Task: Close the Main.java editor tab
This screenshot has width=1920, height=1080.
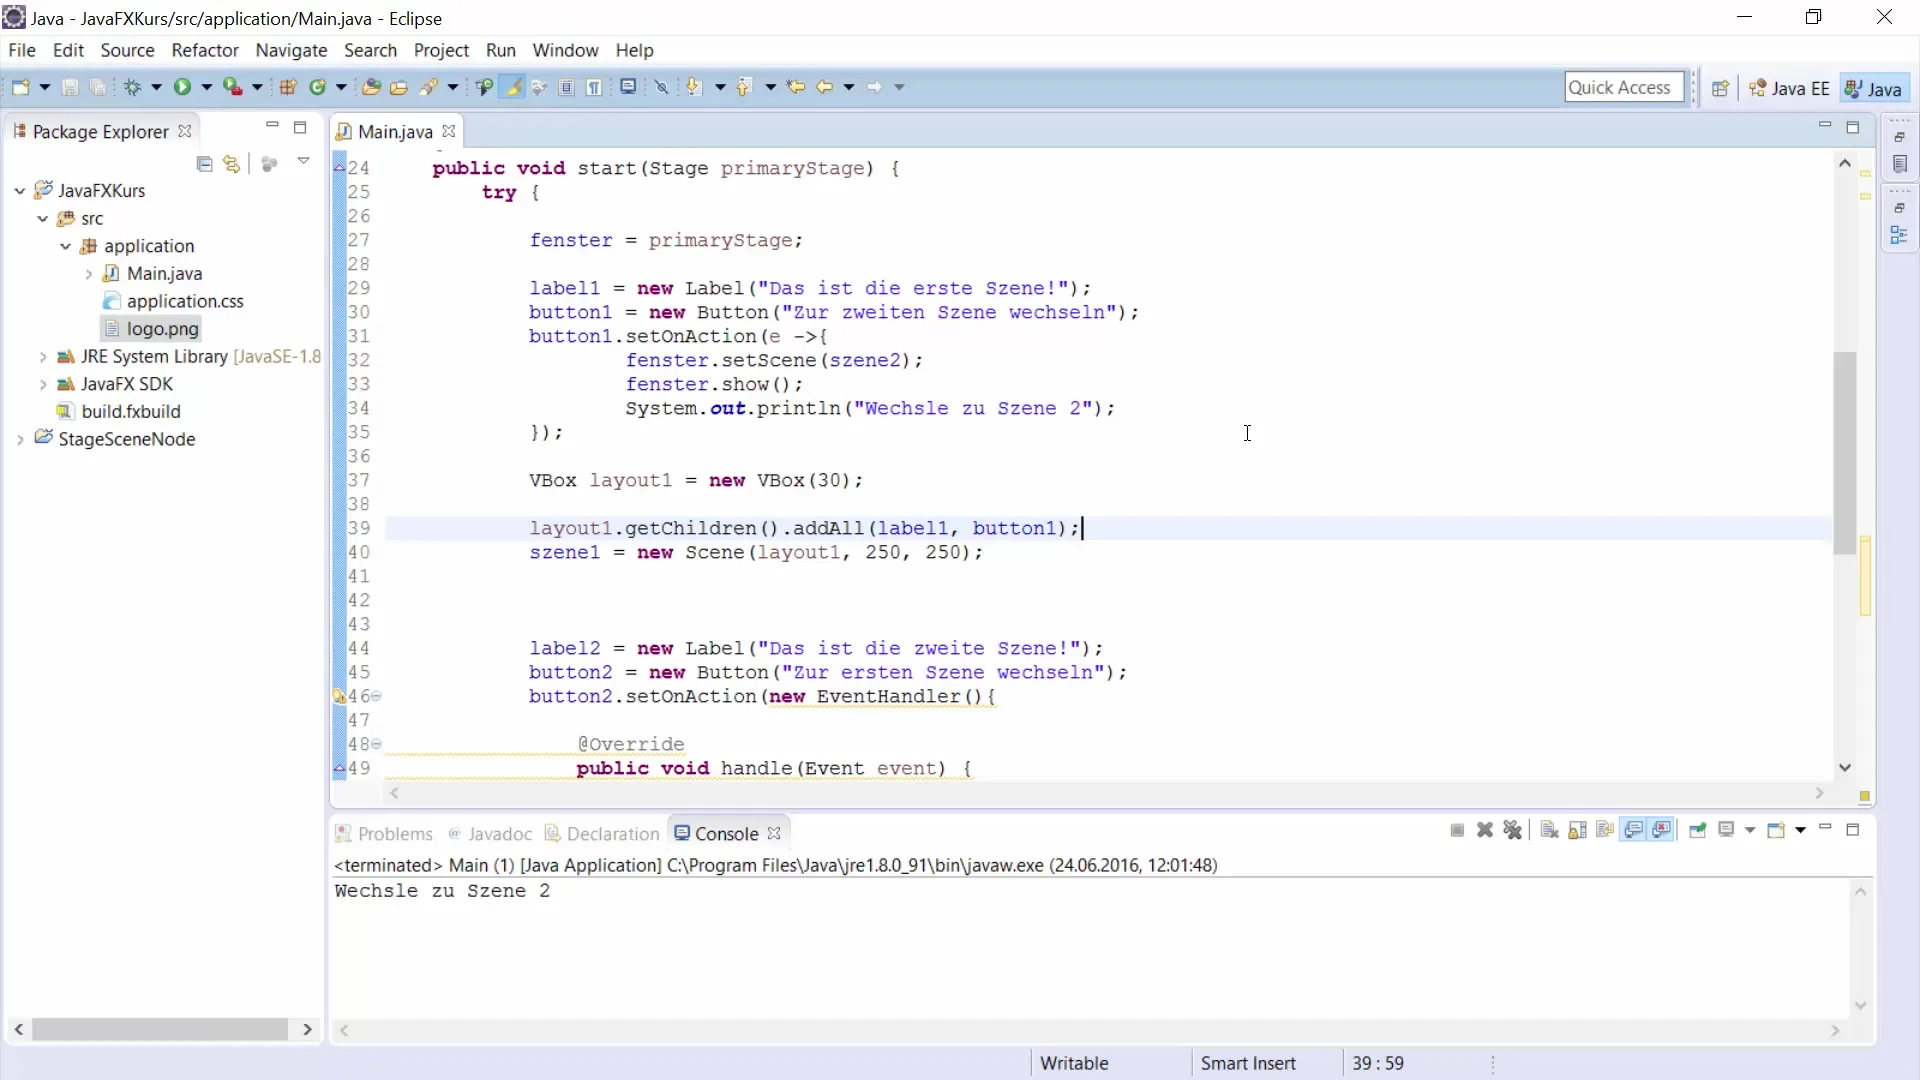Action: pyautogui.click(x=449, y=131)
